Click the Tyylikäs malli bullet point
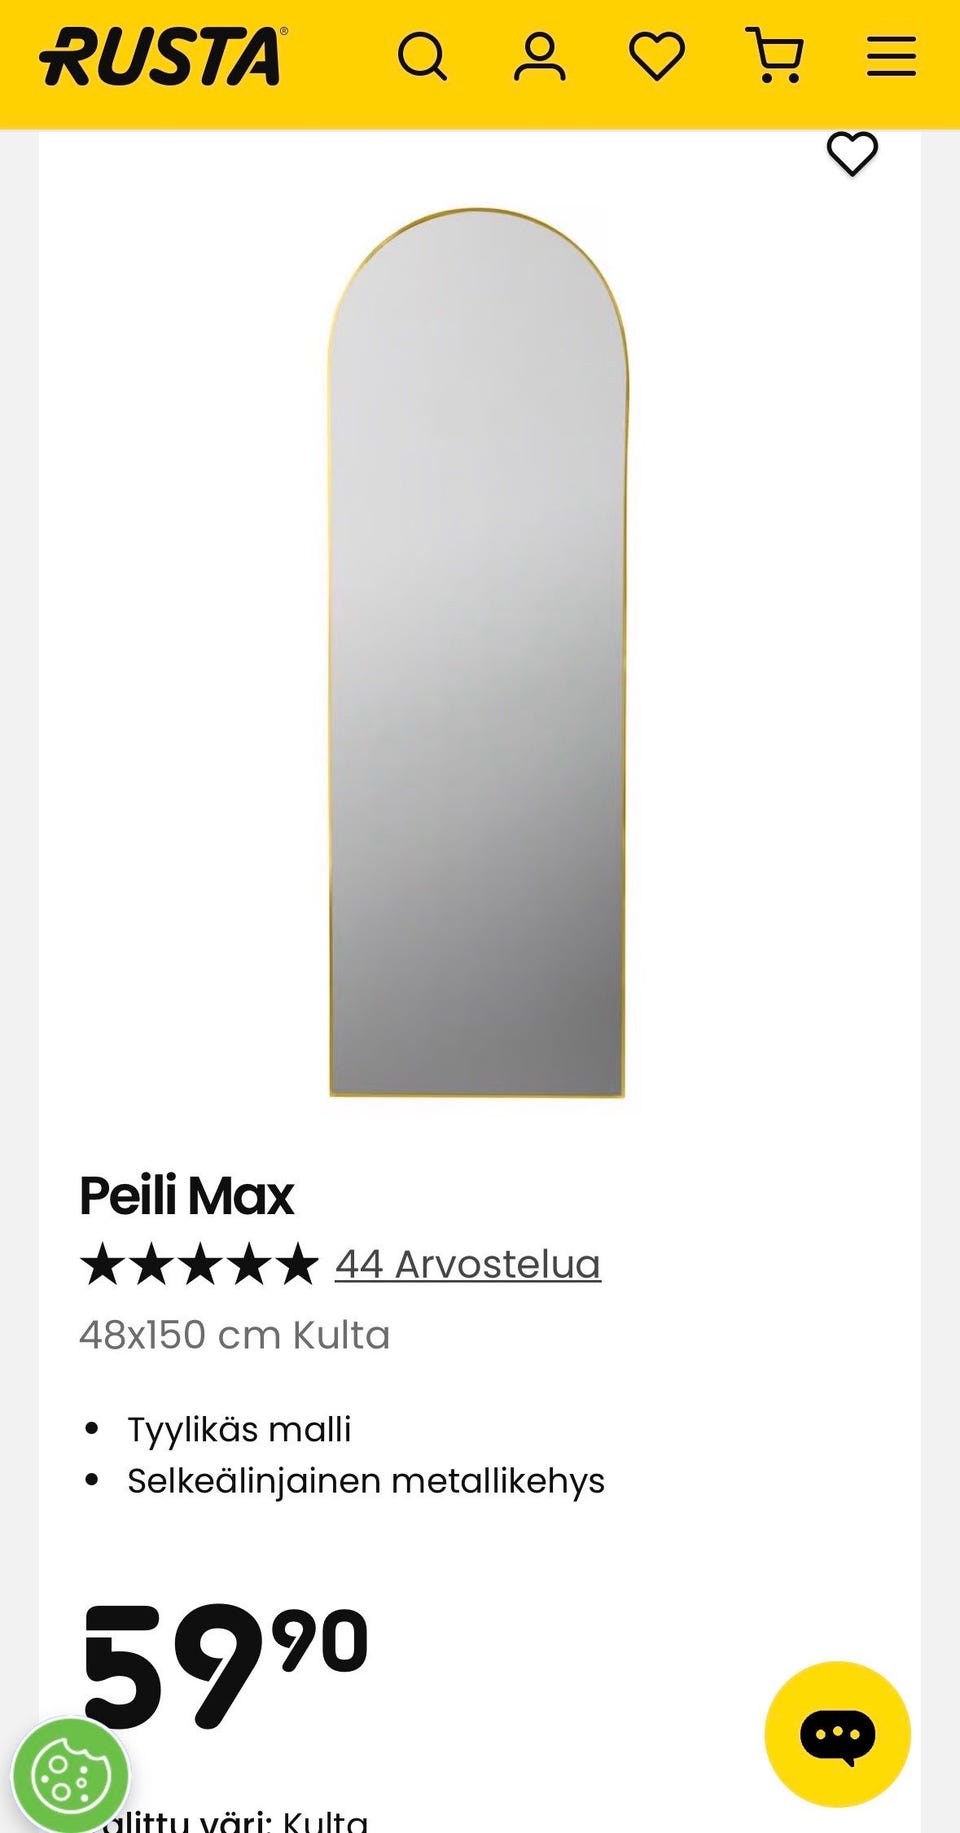Viewport: 960px width, 1833px height. click(239, 1429)
